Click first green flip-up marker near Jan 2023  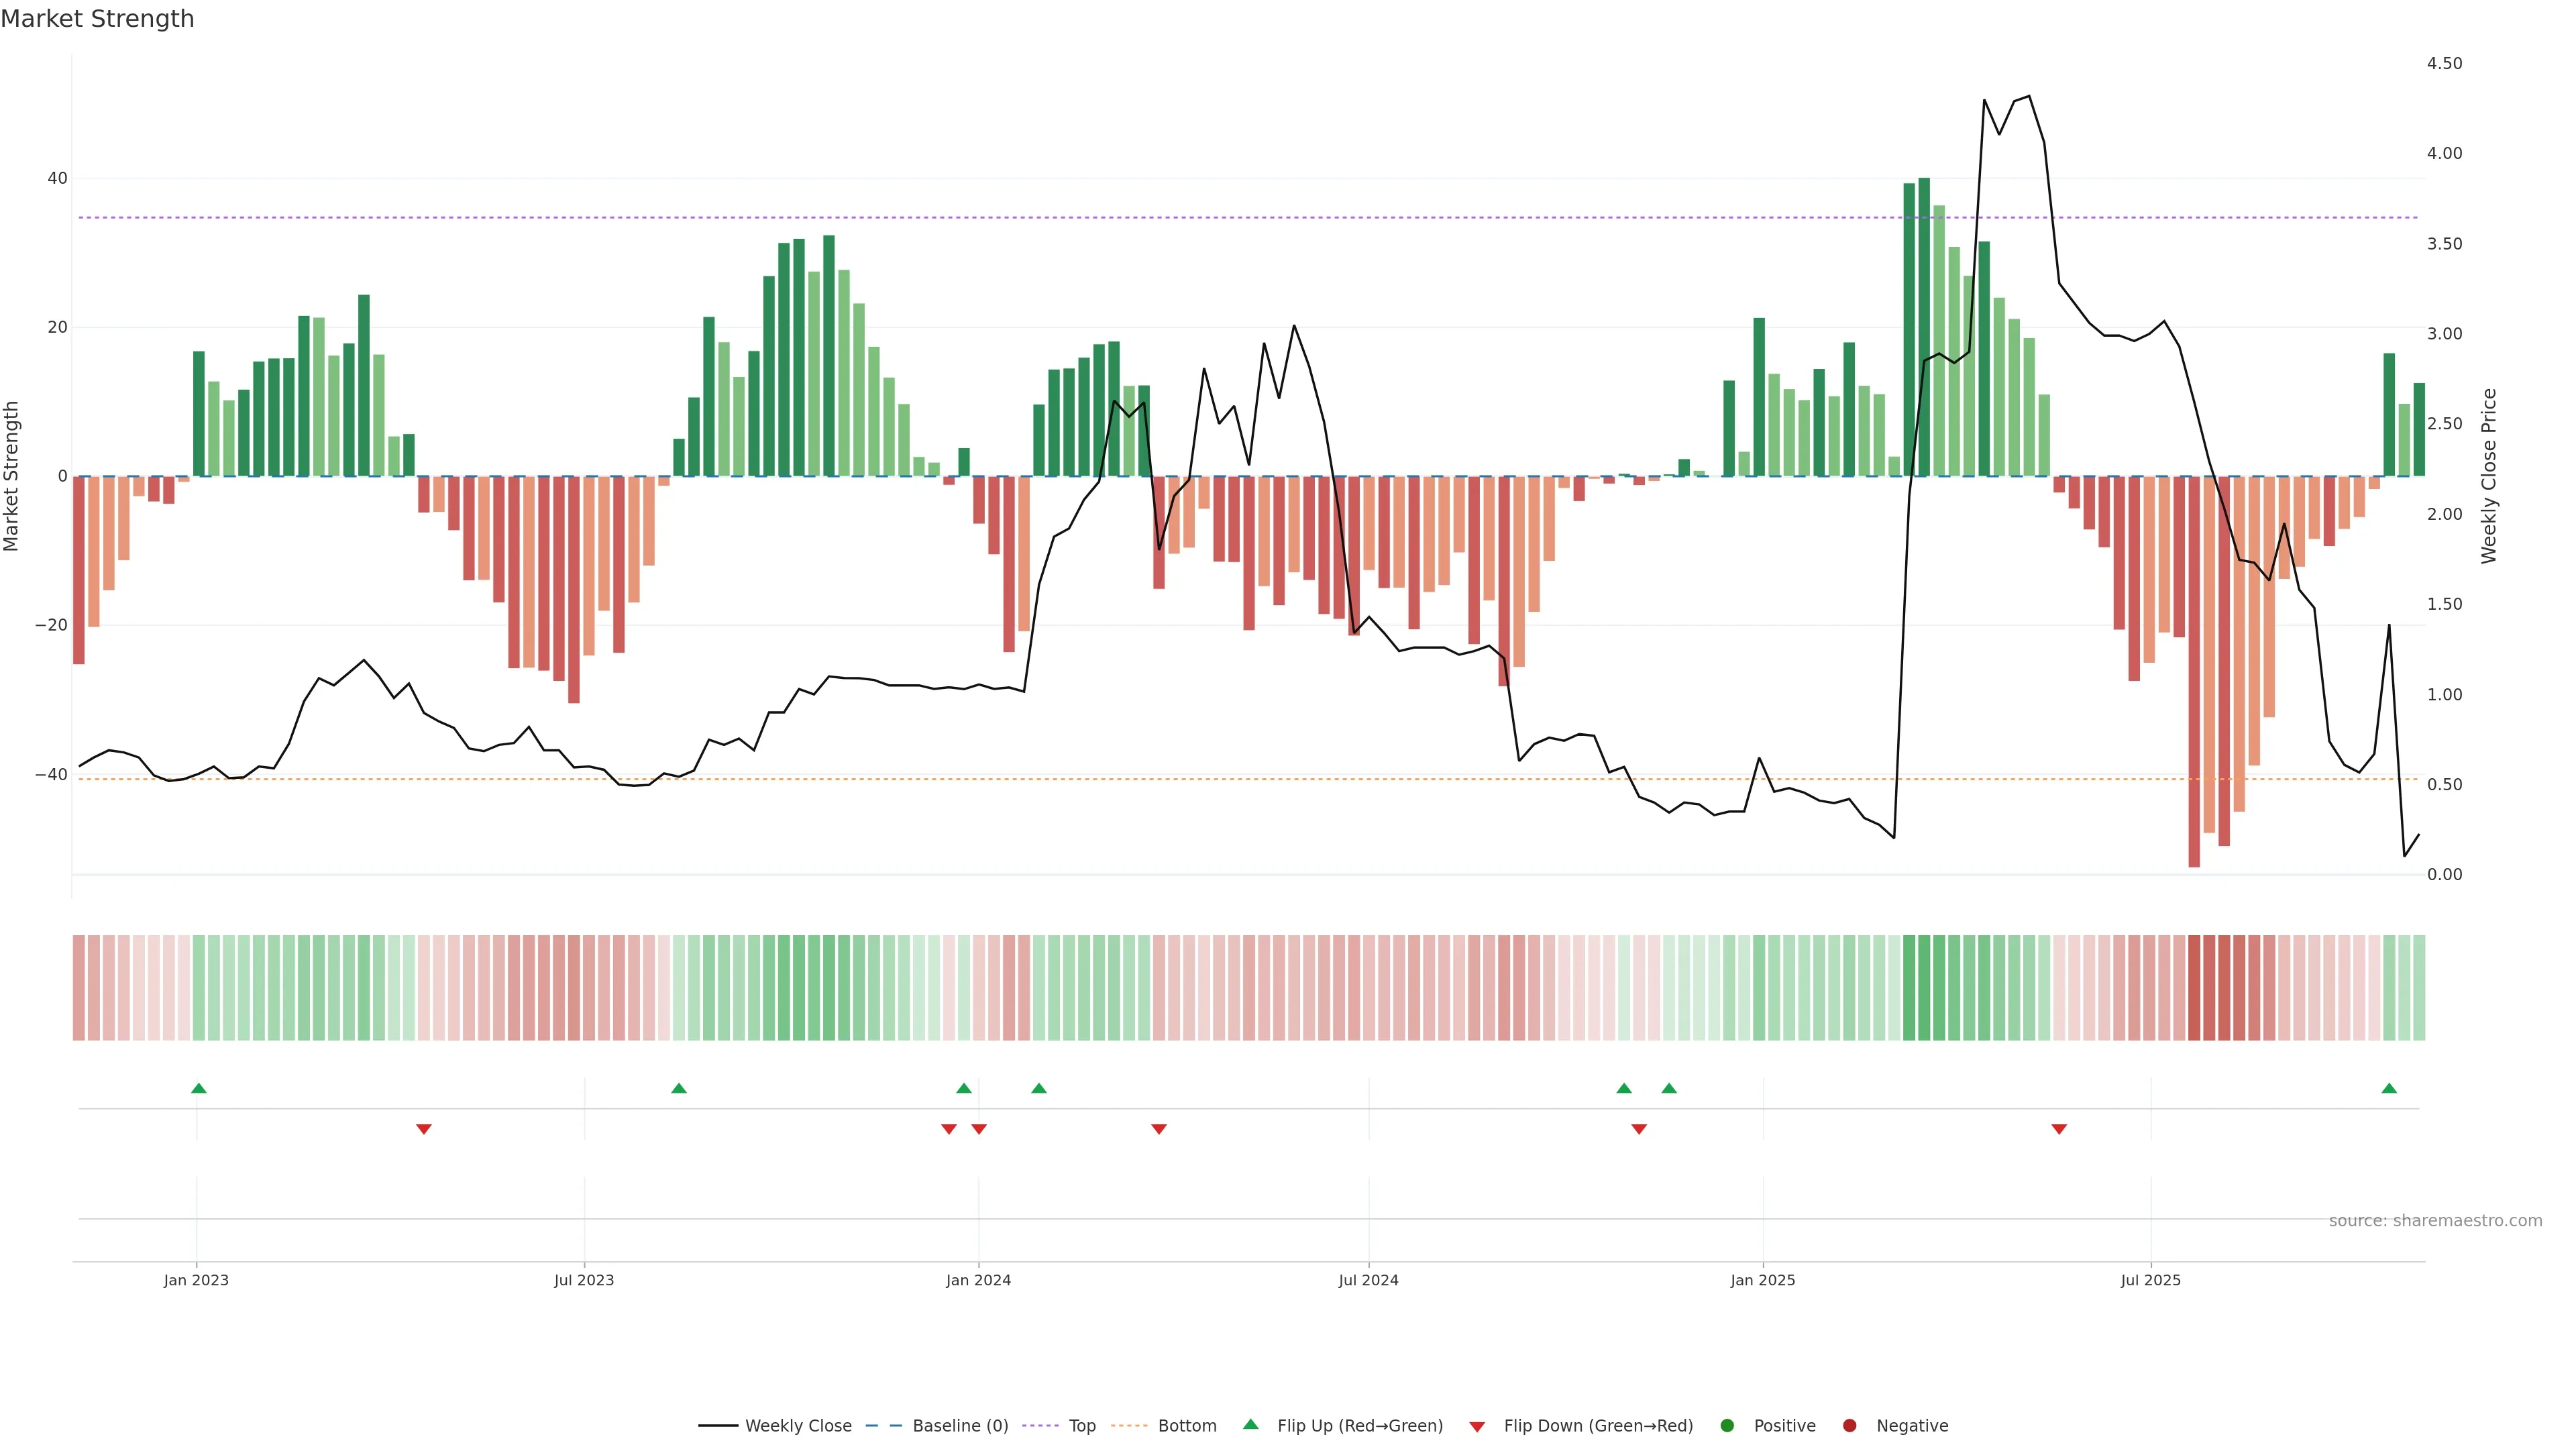pyautogui.click(x=199, y=1088)
